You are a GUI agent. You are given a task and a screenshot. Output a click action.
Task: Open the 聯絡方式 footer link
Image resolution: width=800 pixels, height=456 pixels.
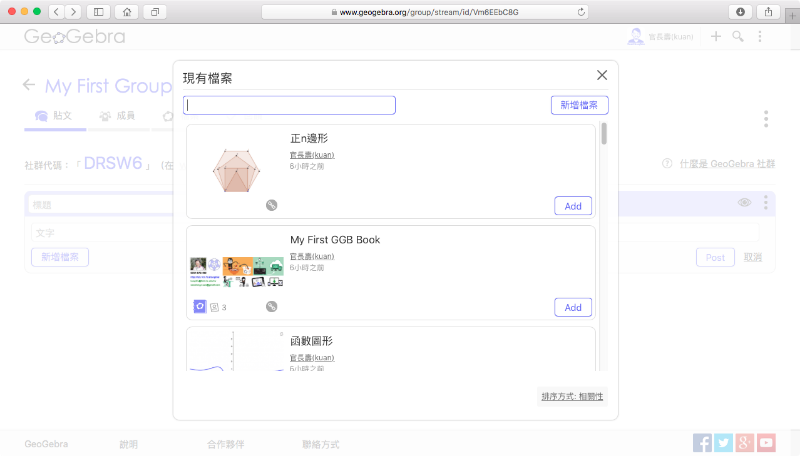[320, 444]
